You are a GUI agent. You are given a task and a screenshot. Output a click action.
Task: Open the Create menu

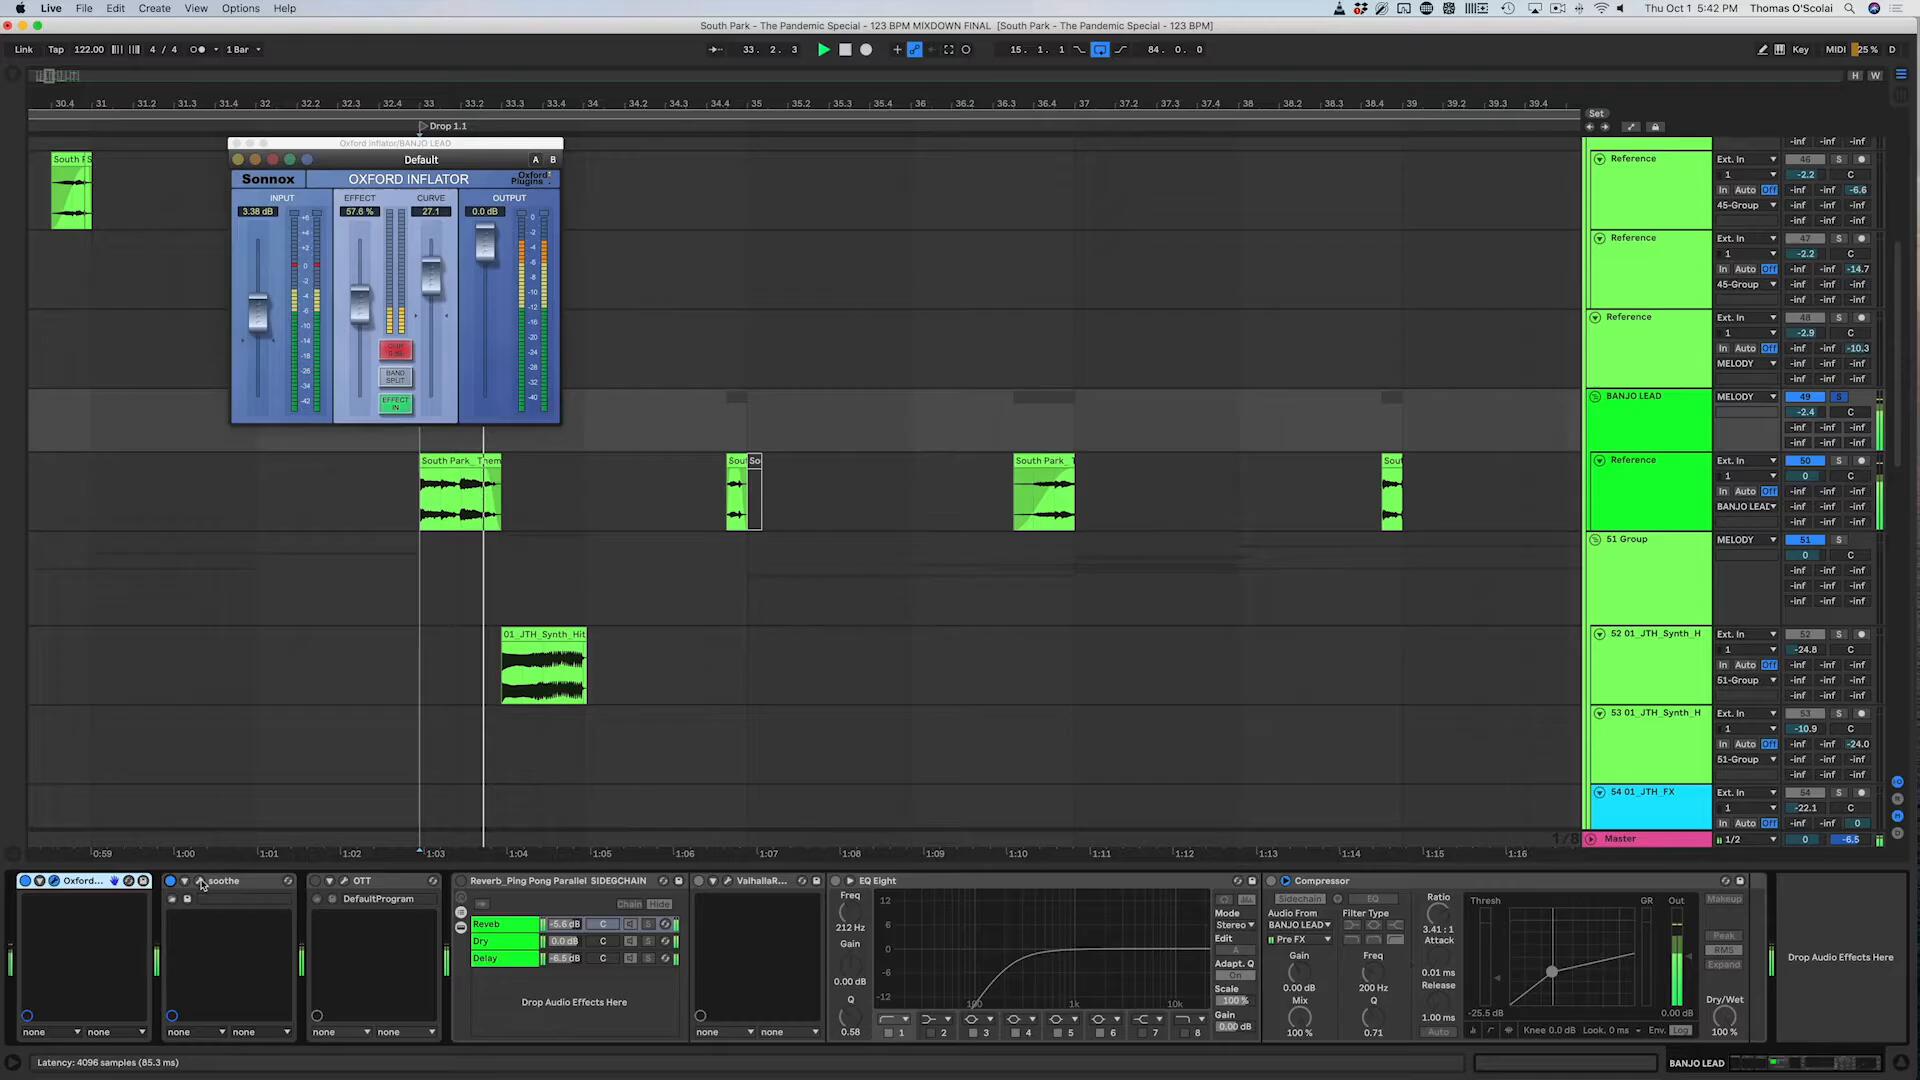(154, 8)
